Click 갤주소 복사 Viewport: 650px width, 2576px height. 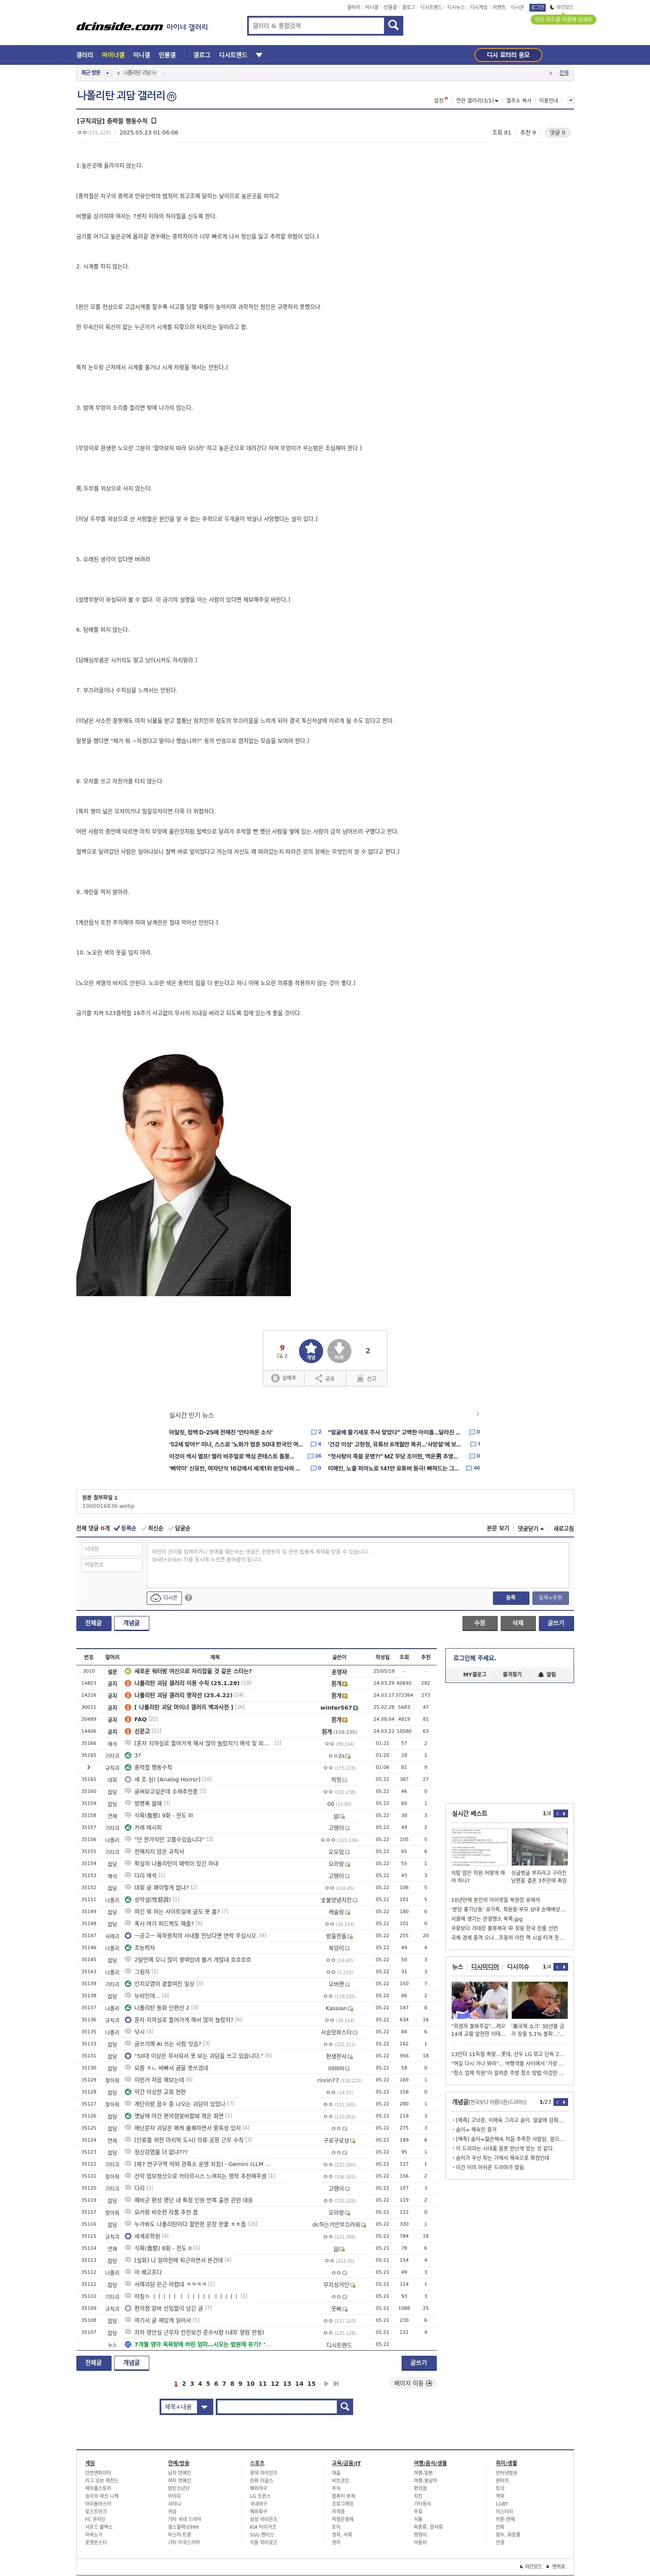click(x=519, y=101)
